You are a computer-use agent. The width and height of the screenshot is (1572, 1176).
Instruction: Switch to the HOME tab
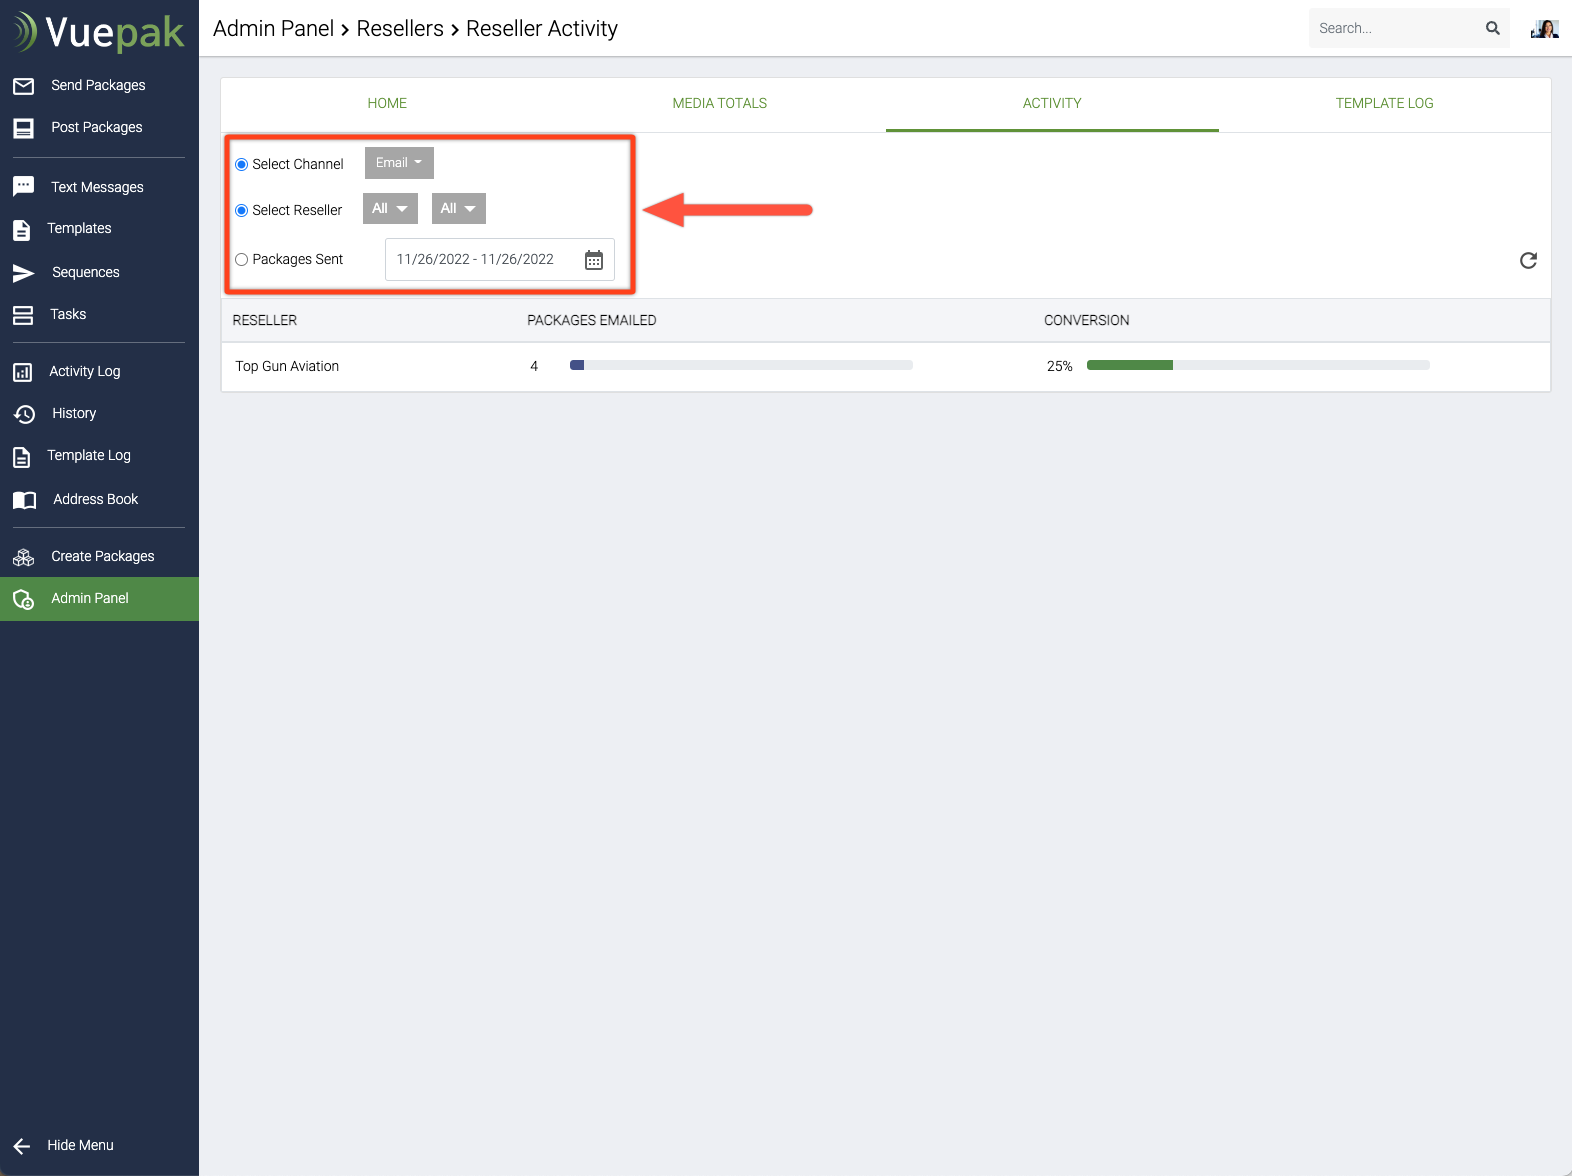pyautogui.click(x=387, y=103)
